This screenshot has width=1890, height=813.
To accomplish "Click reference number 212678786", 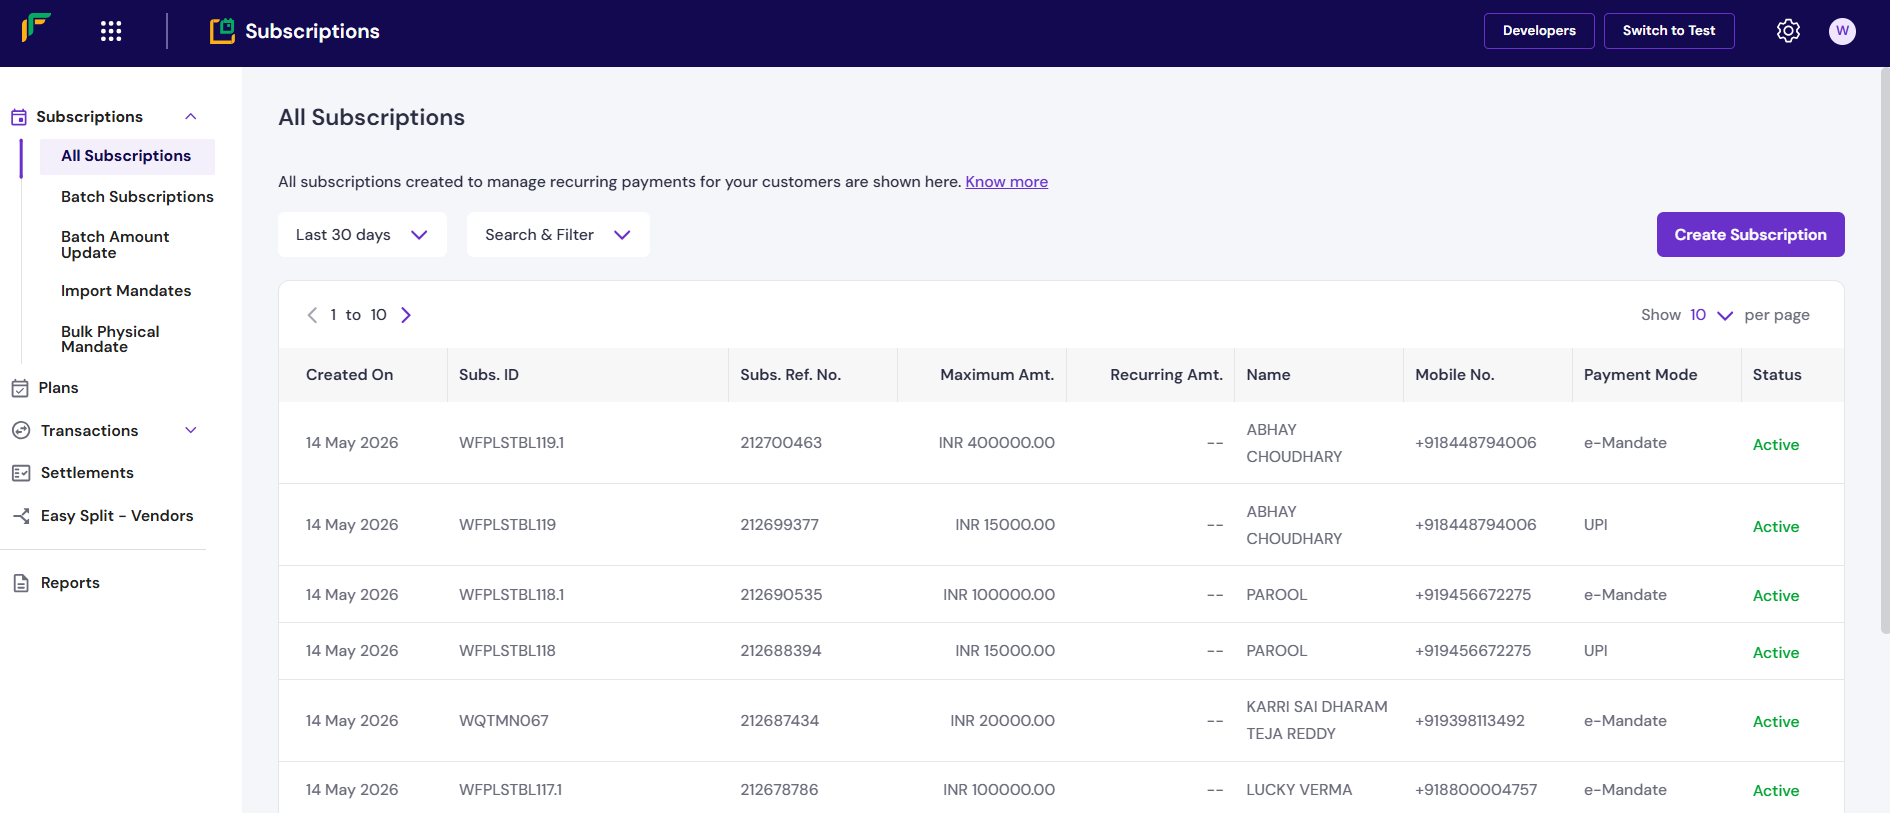I will click(x=779, y=790).
